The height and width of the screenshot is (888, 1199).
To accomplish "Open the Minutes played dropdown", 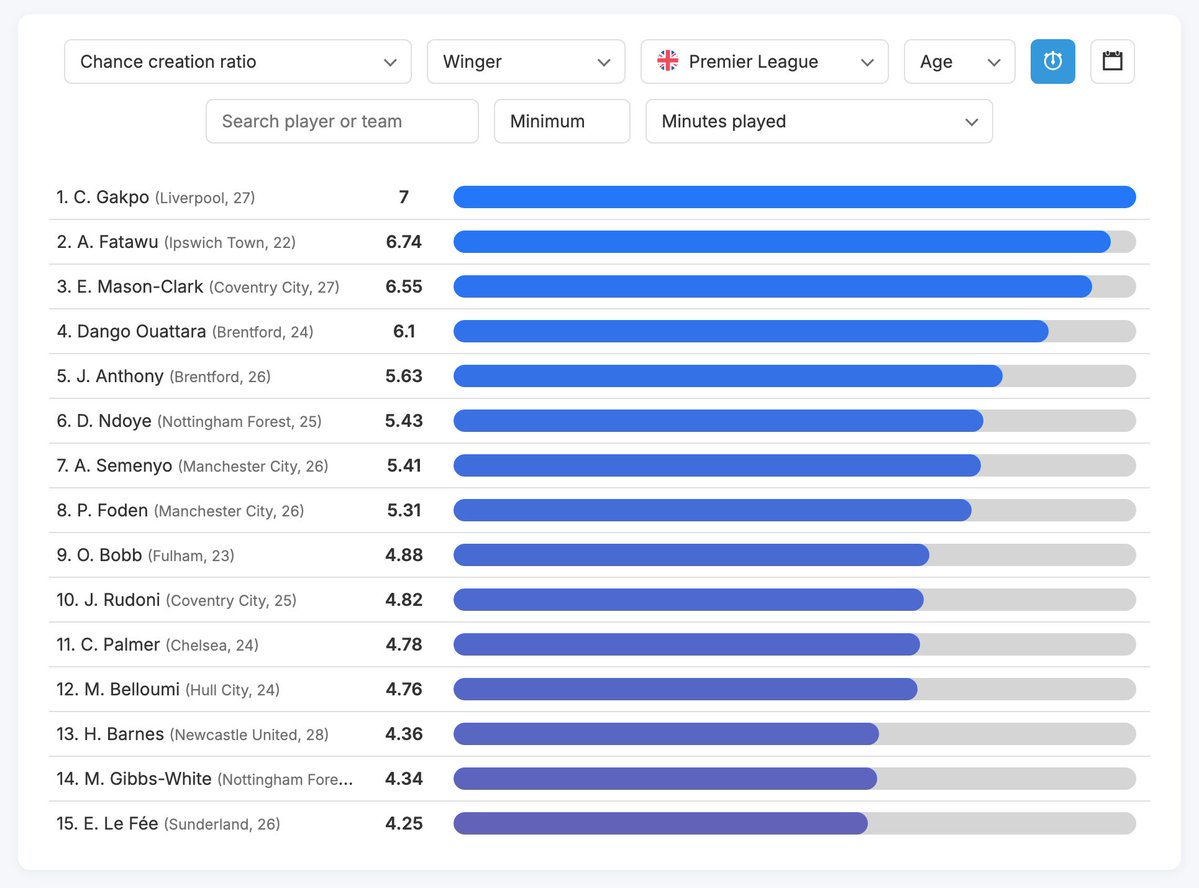I will pyautogui.click(x=819, y=121).
